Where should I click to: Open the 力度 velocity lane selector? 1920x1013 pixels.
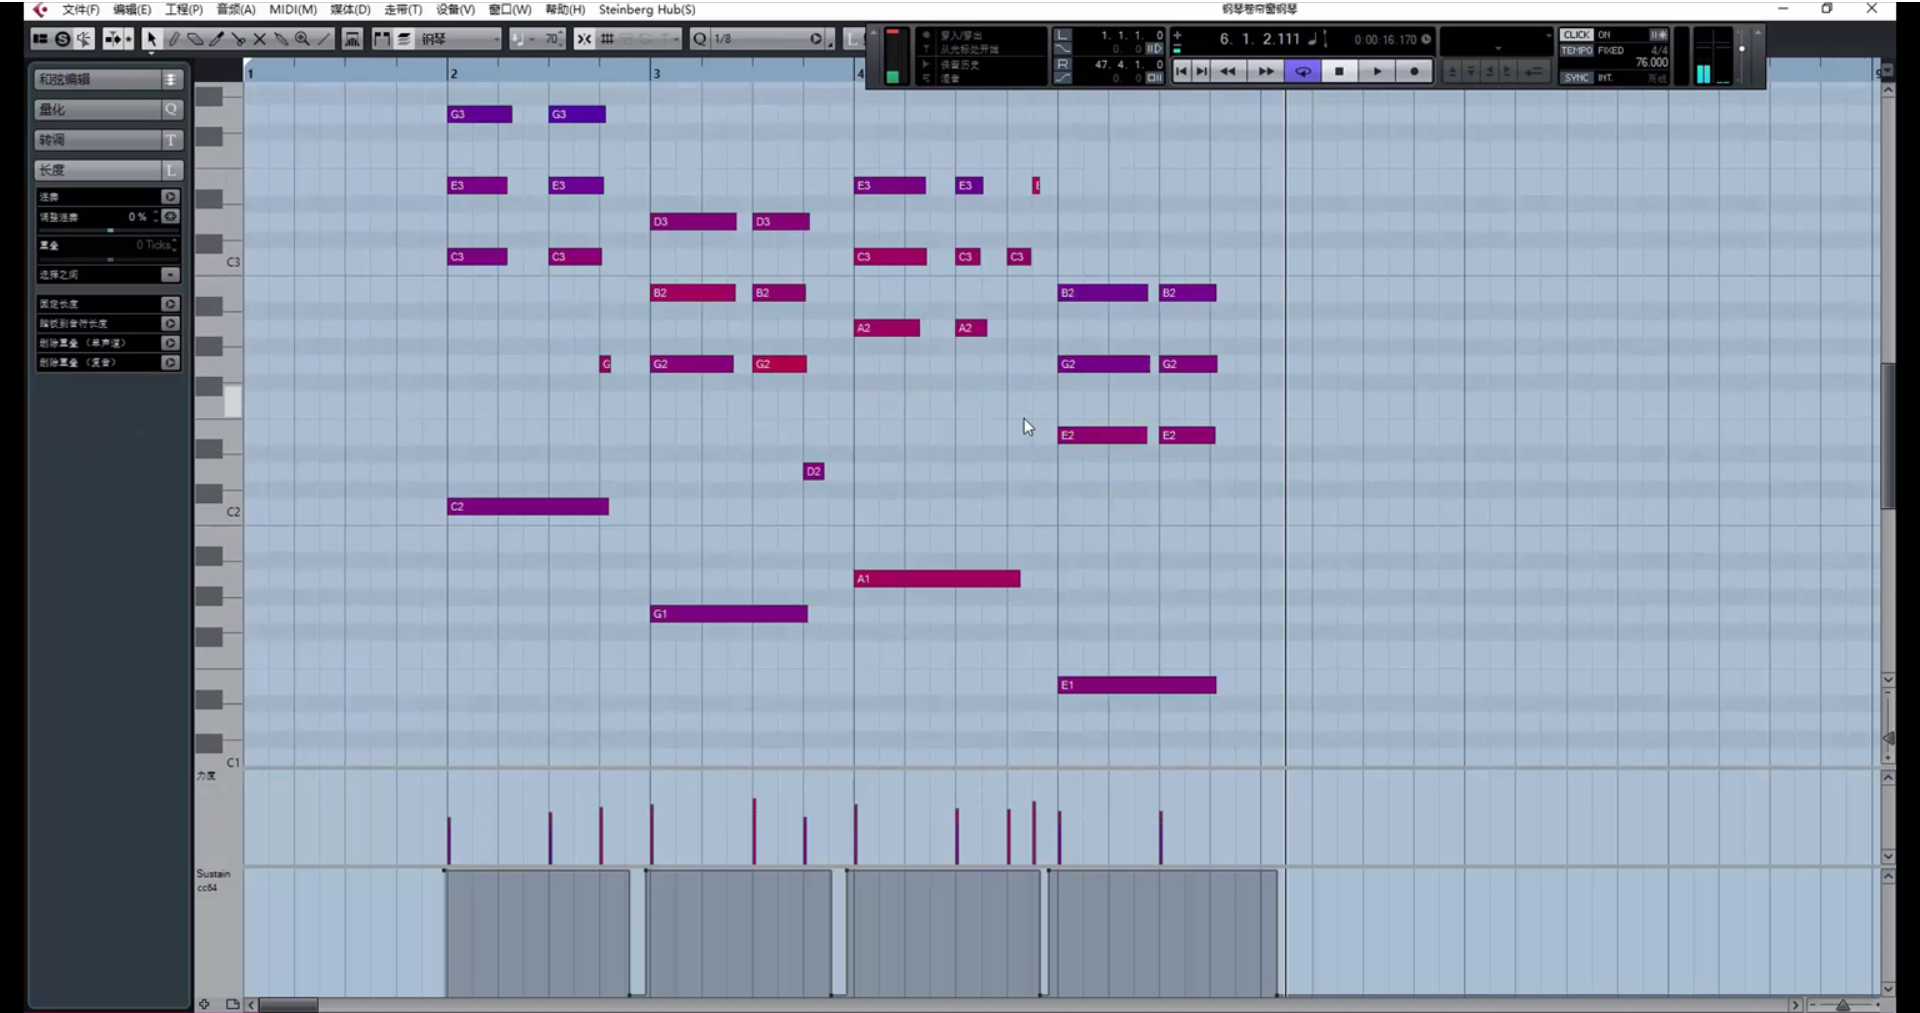tap(206, 776)
